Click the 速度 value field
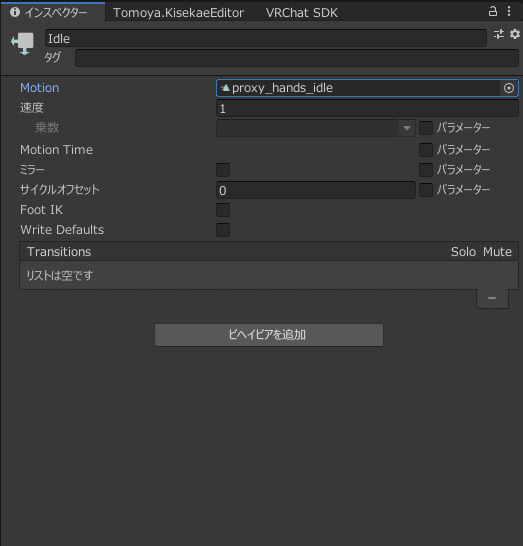 [367, 108]
